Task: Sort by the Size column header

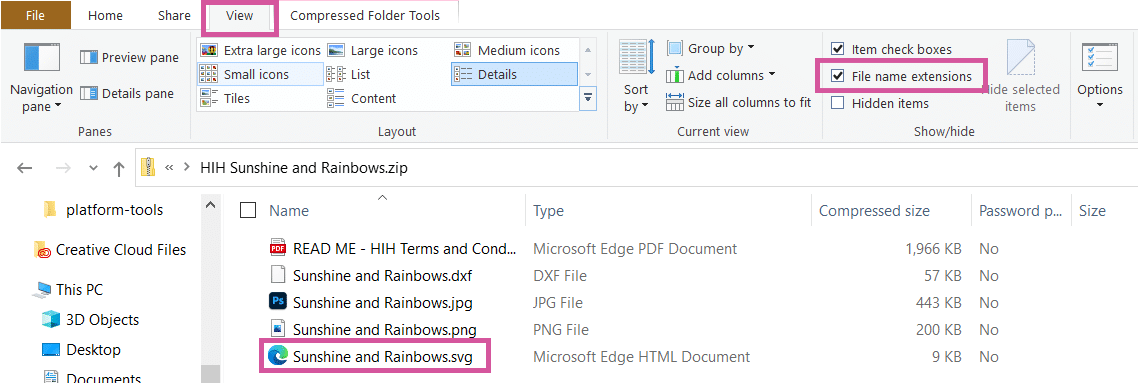Action: 1092,211
